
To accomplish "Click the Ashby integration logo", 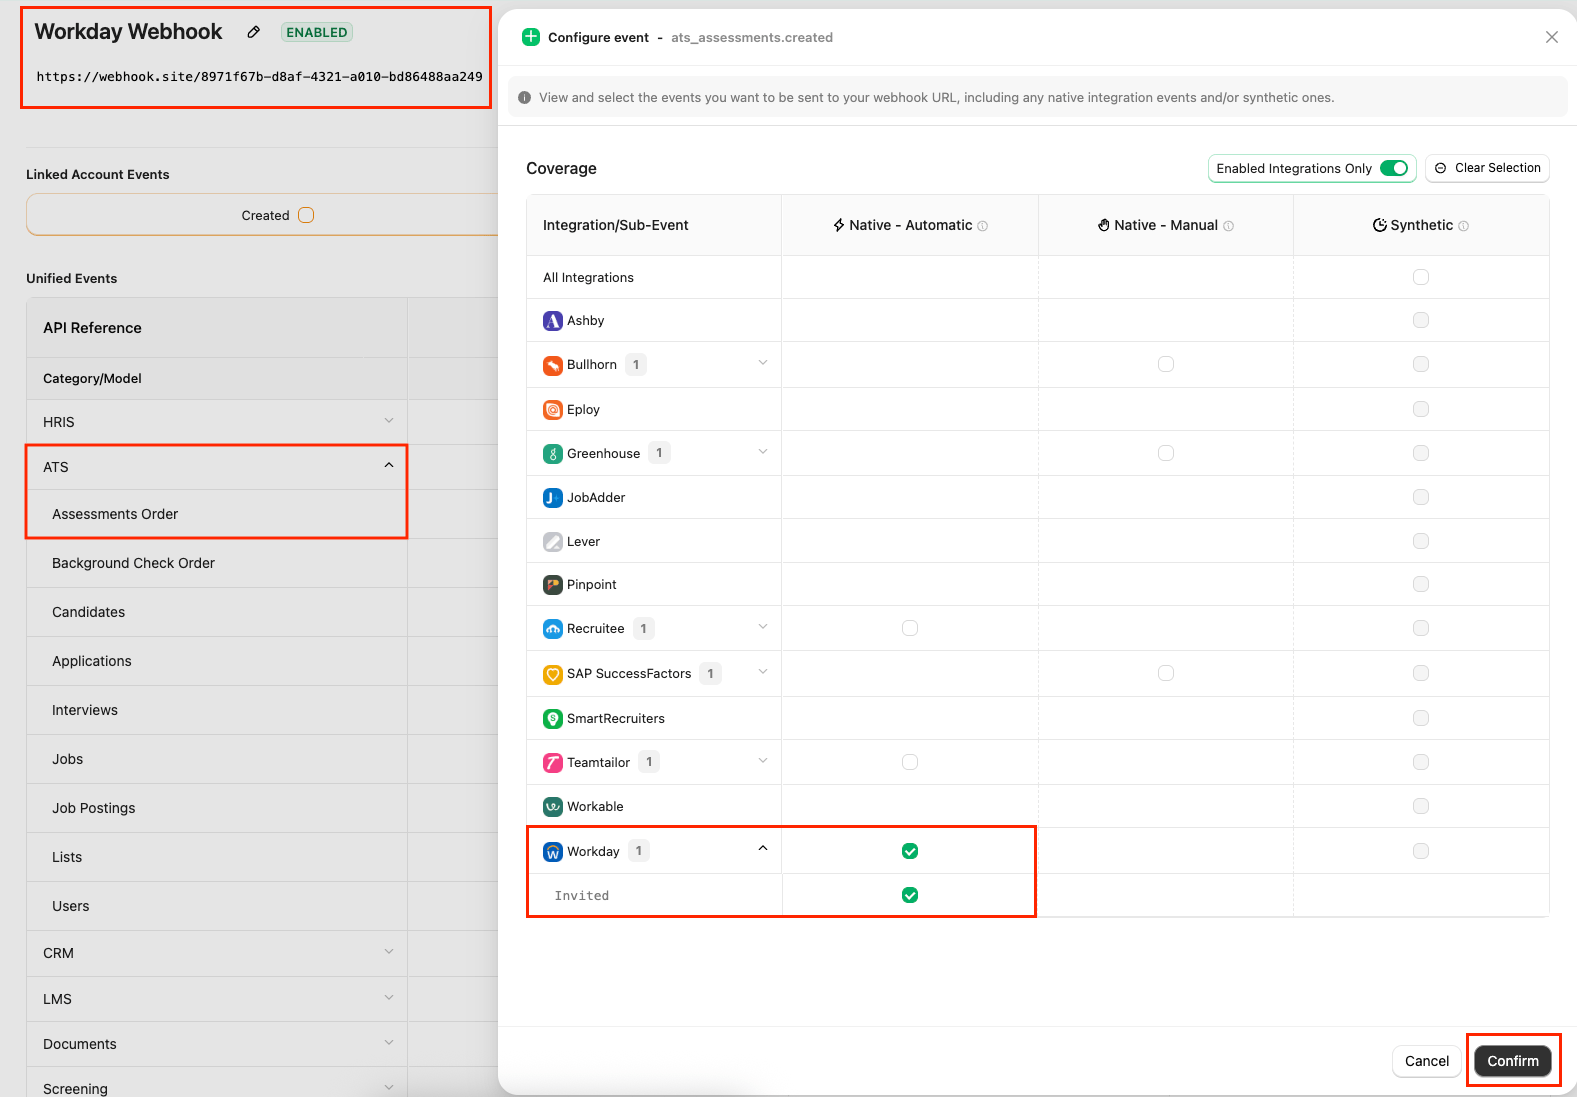I will pos(553,321).
